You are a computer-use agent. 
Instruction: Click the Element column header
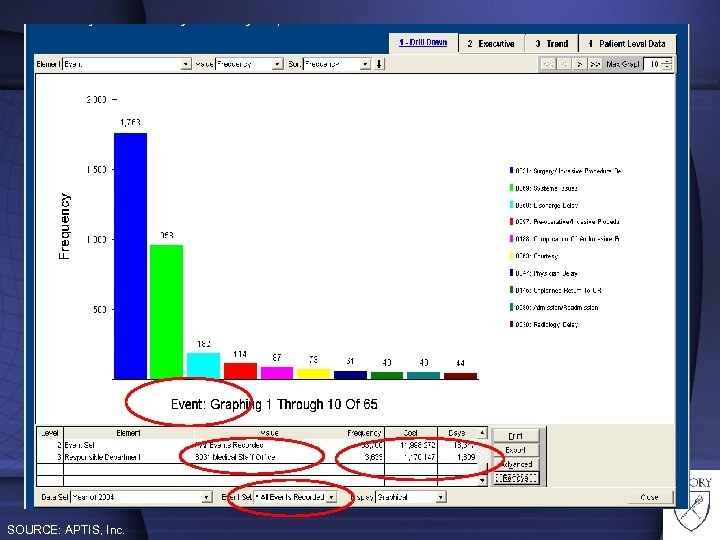click(129, 433)
